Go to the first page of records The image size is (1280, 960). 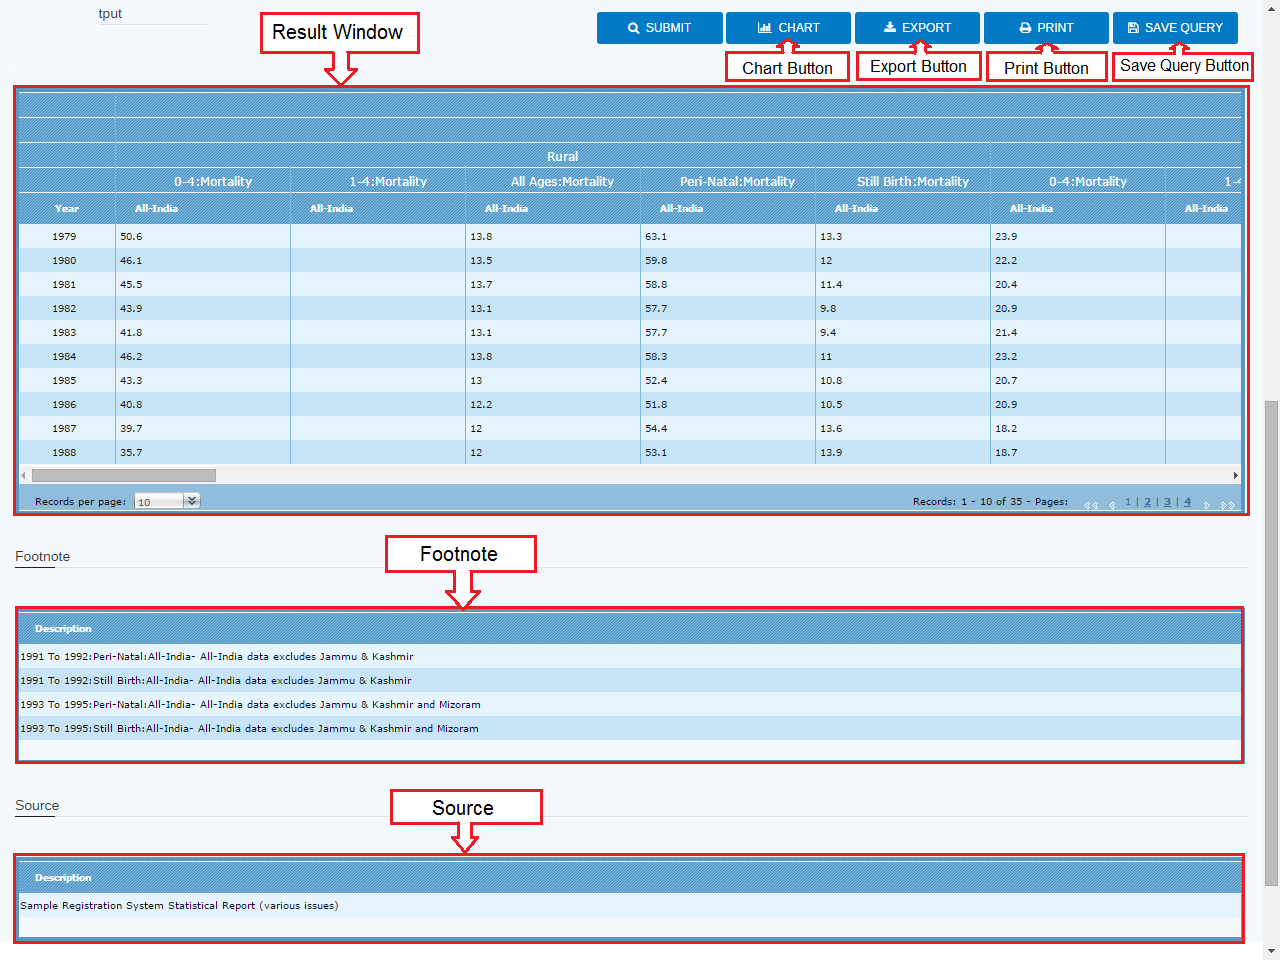pos(1091,505)
